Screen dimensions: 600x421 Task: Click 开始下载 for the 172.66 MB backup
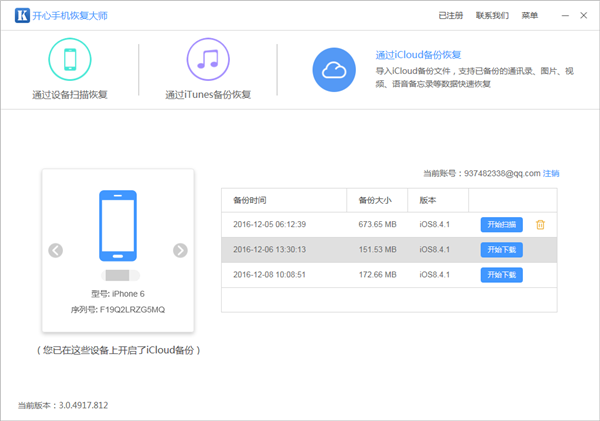[x=502, y=275]
